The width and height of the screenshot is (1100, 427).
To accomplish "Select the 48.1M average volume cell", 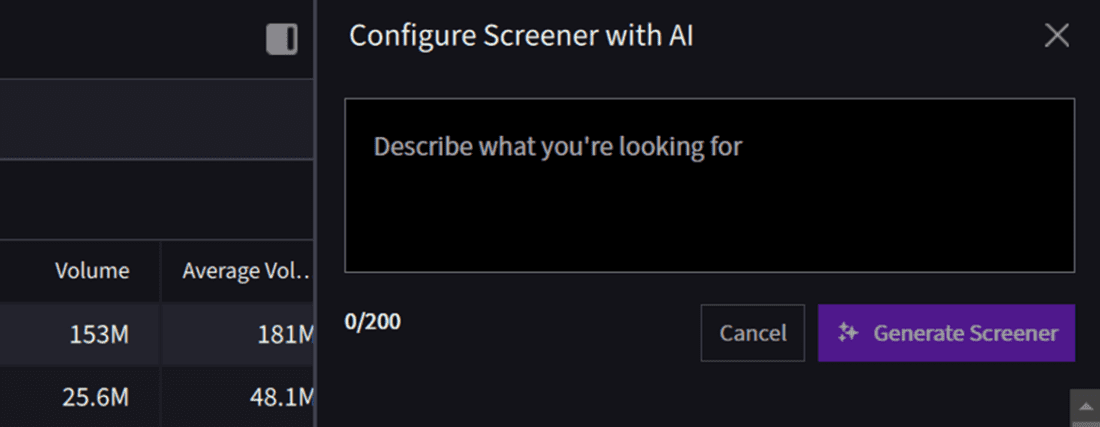I will pos(280,397).
